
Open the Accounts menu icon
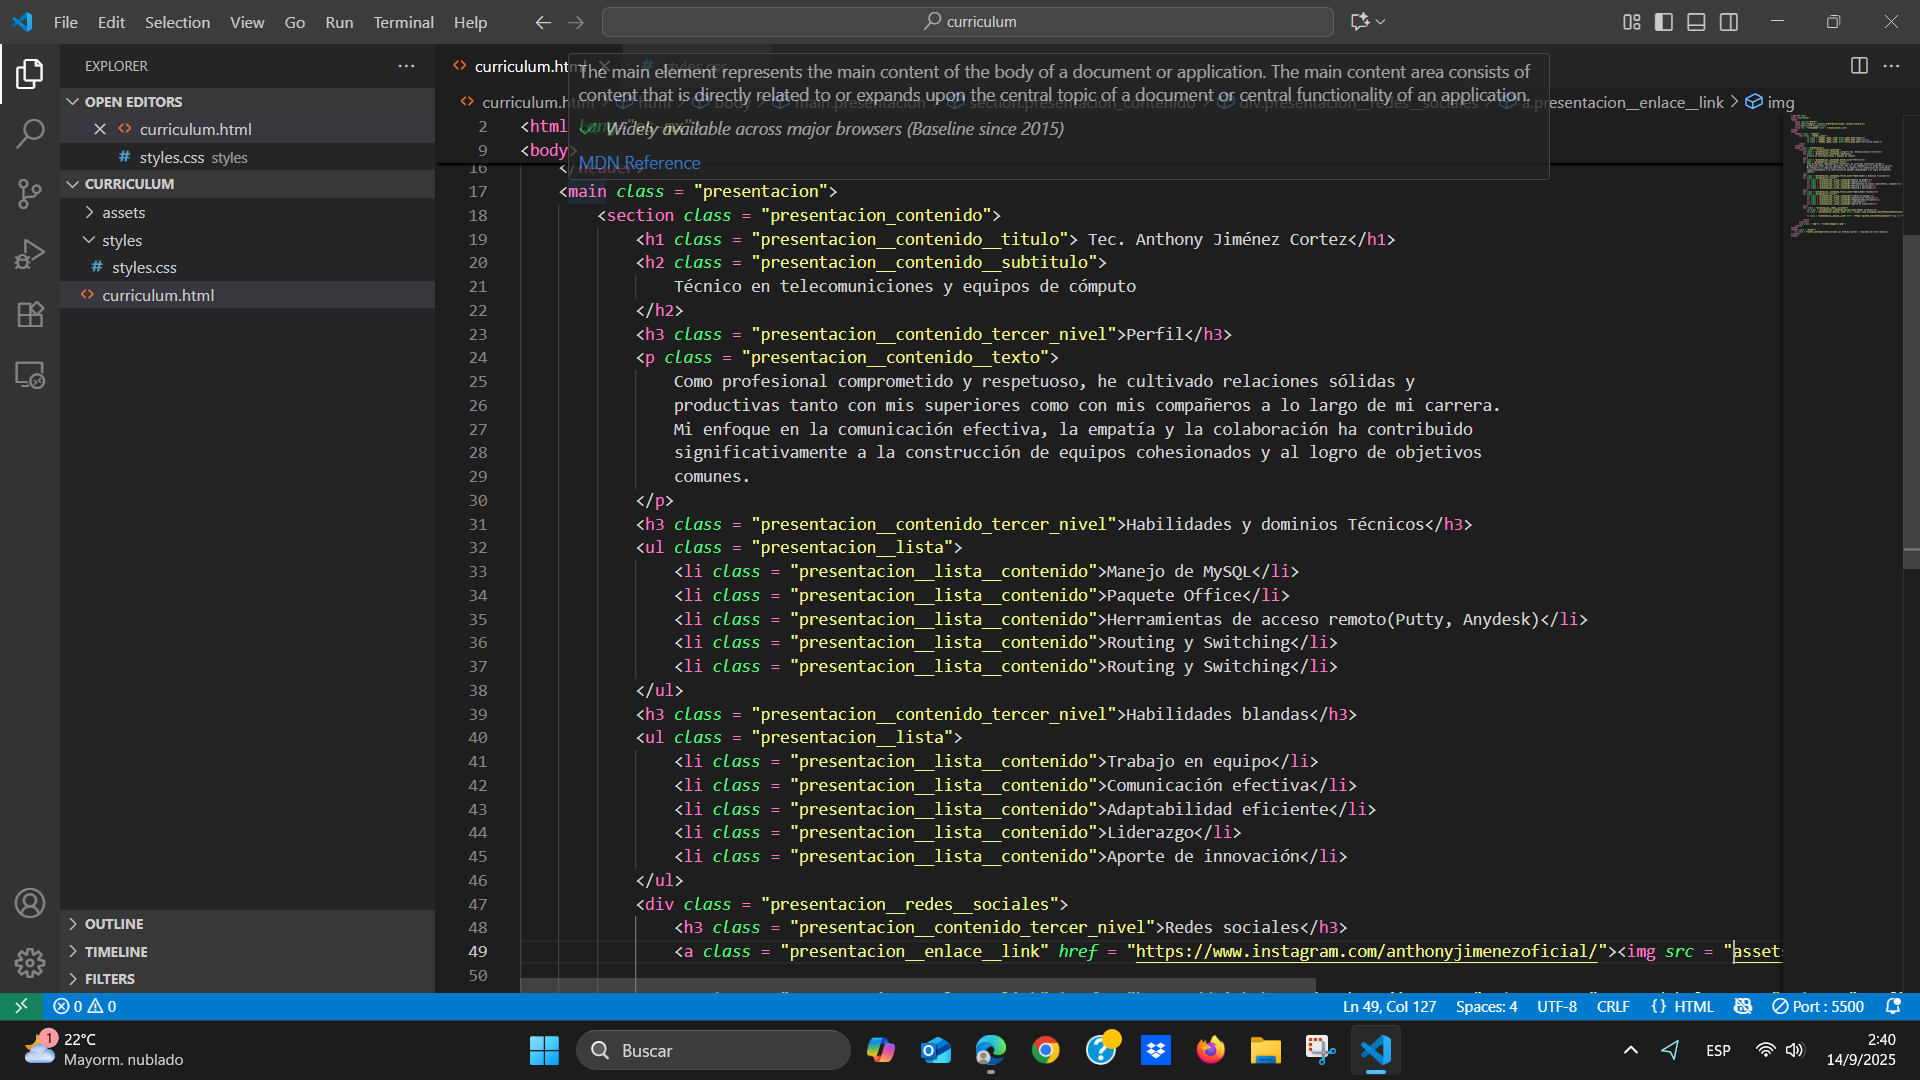[30, 903]
